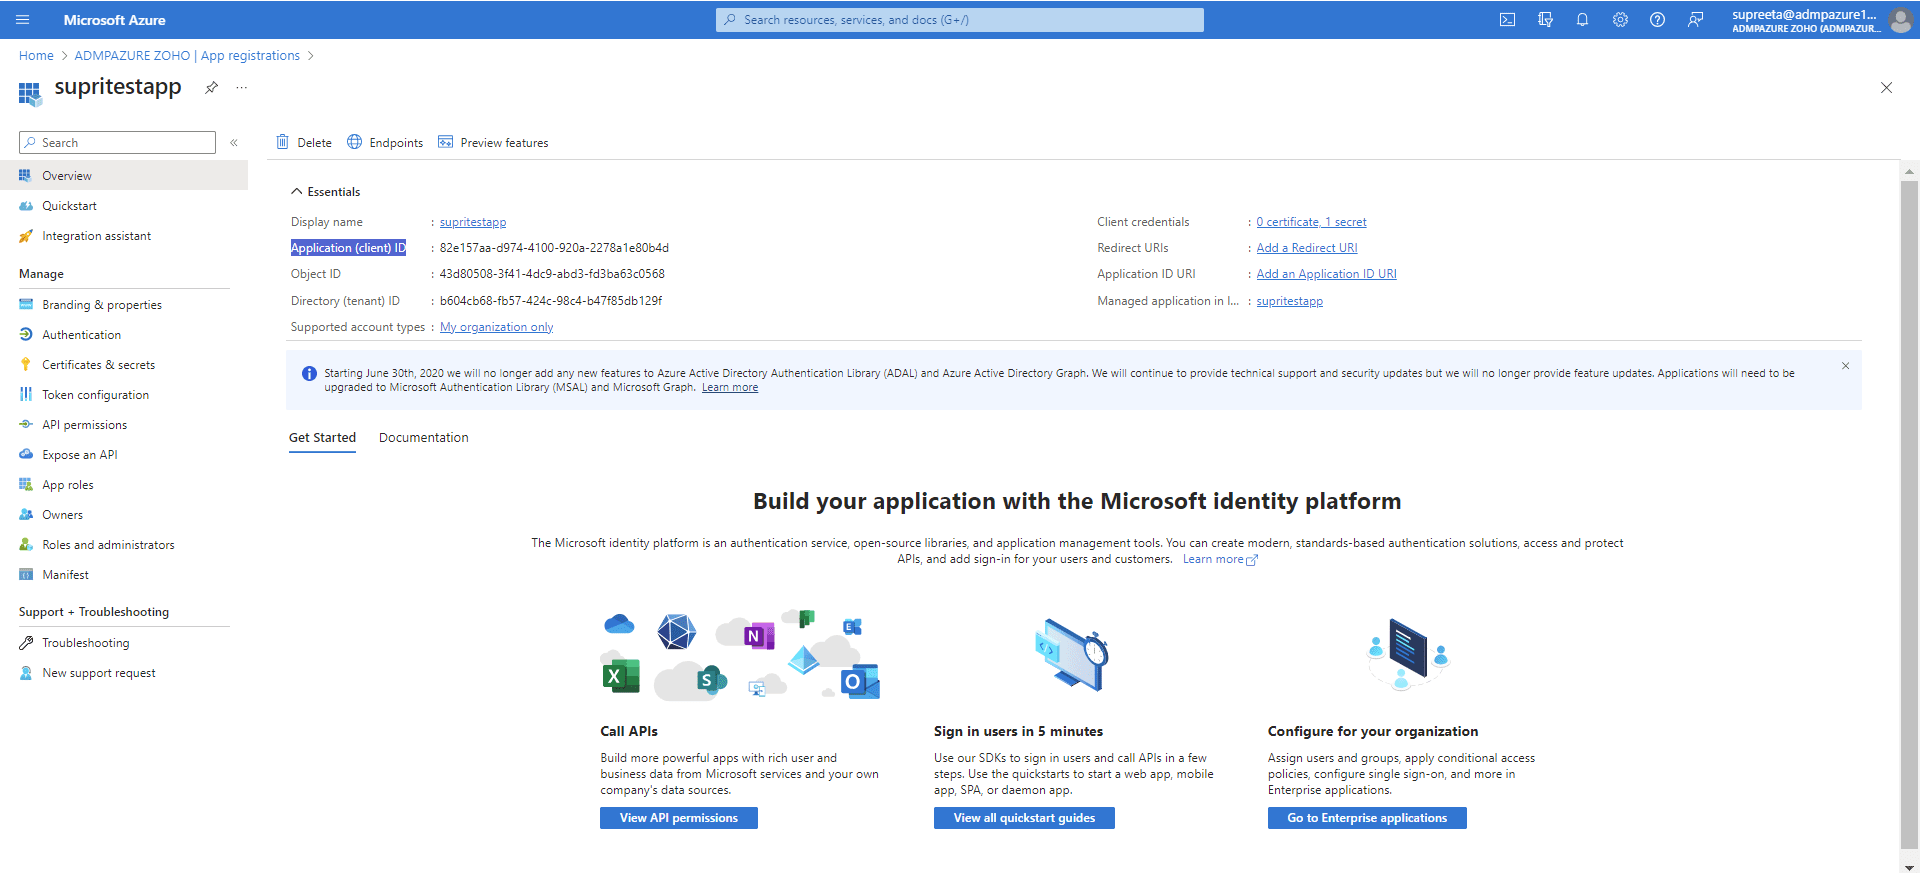Click Learn more about identity platform
The image size is (1920, 873).
1220,560
